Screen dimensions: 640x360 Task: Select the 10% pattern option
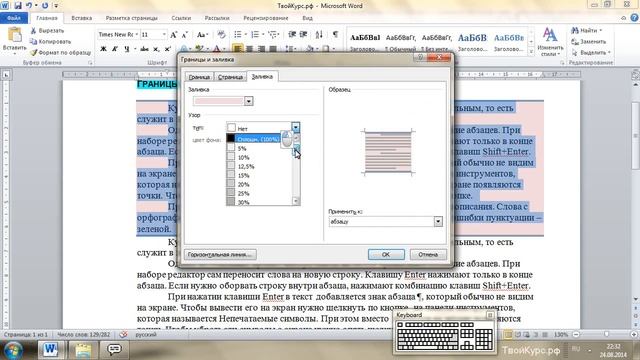260,157
